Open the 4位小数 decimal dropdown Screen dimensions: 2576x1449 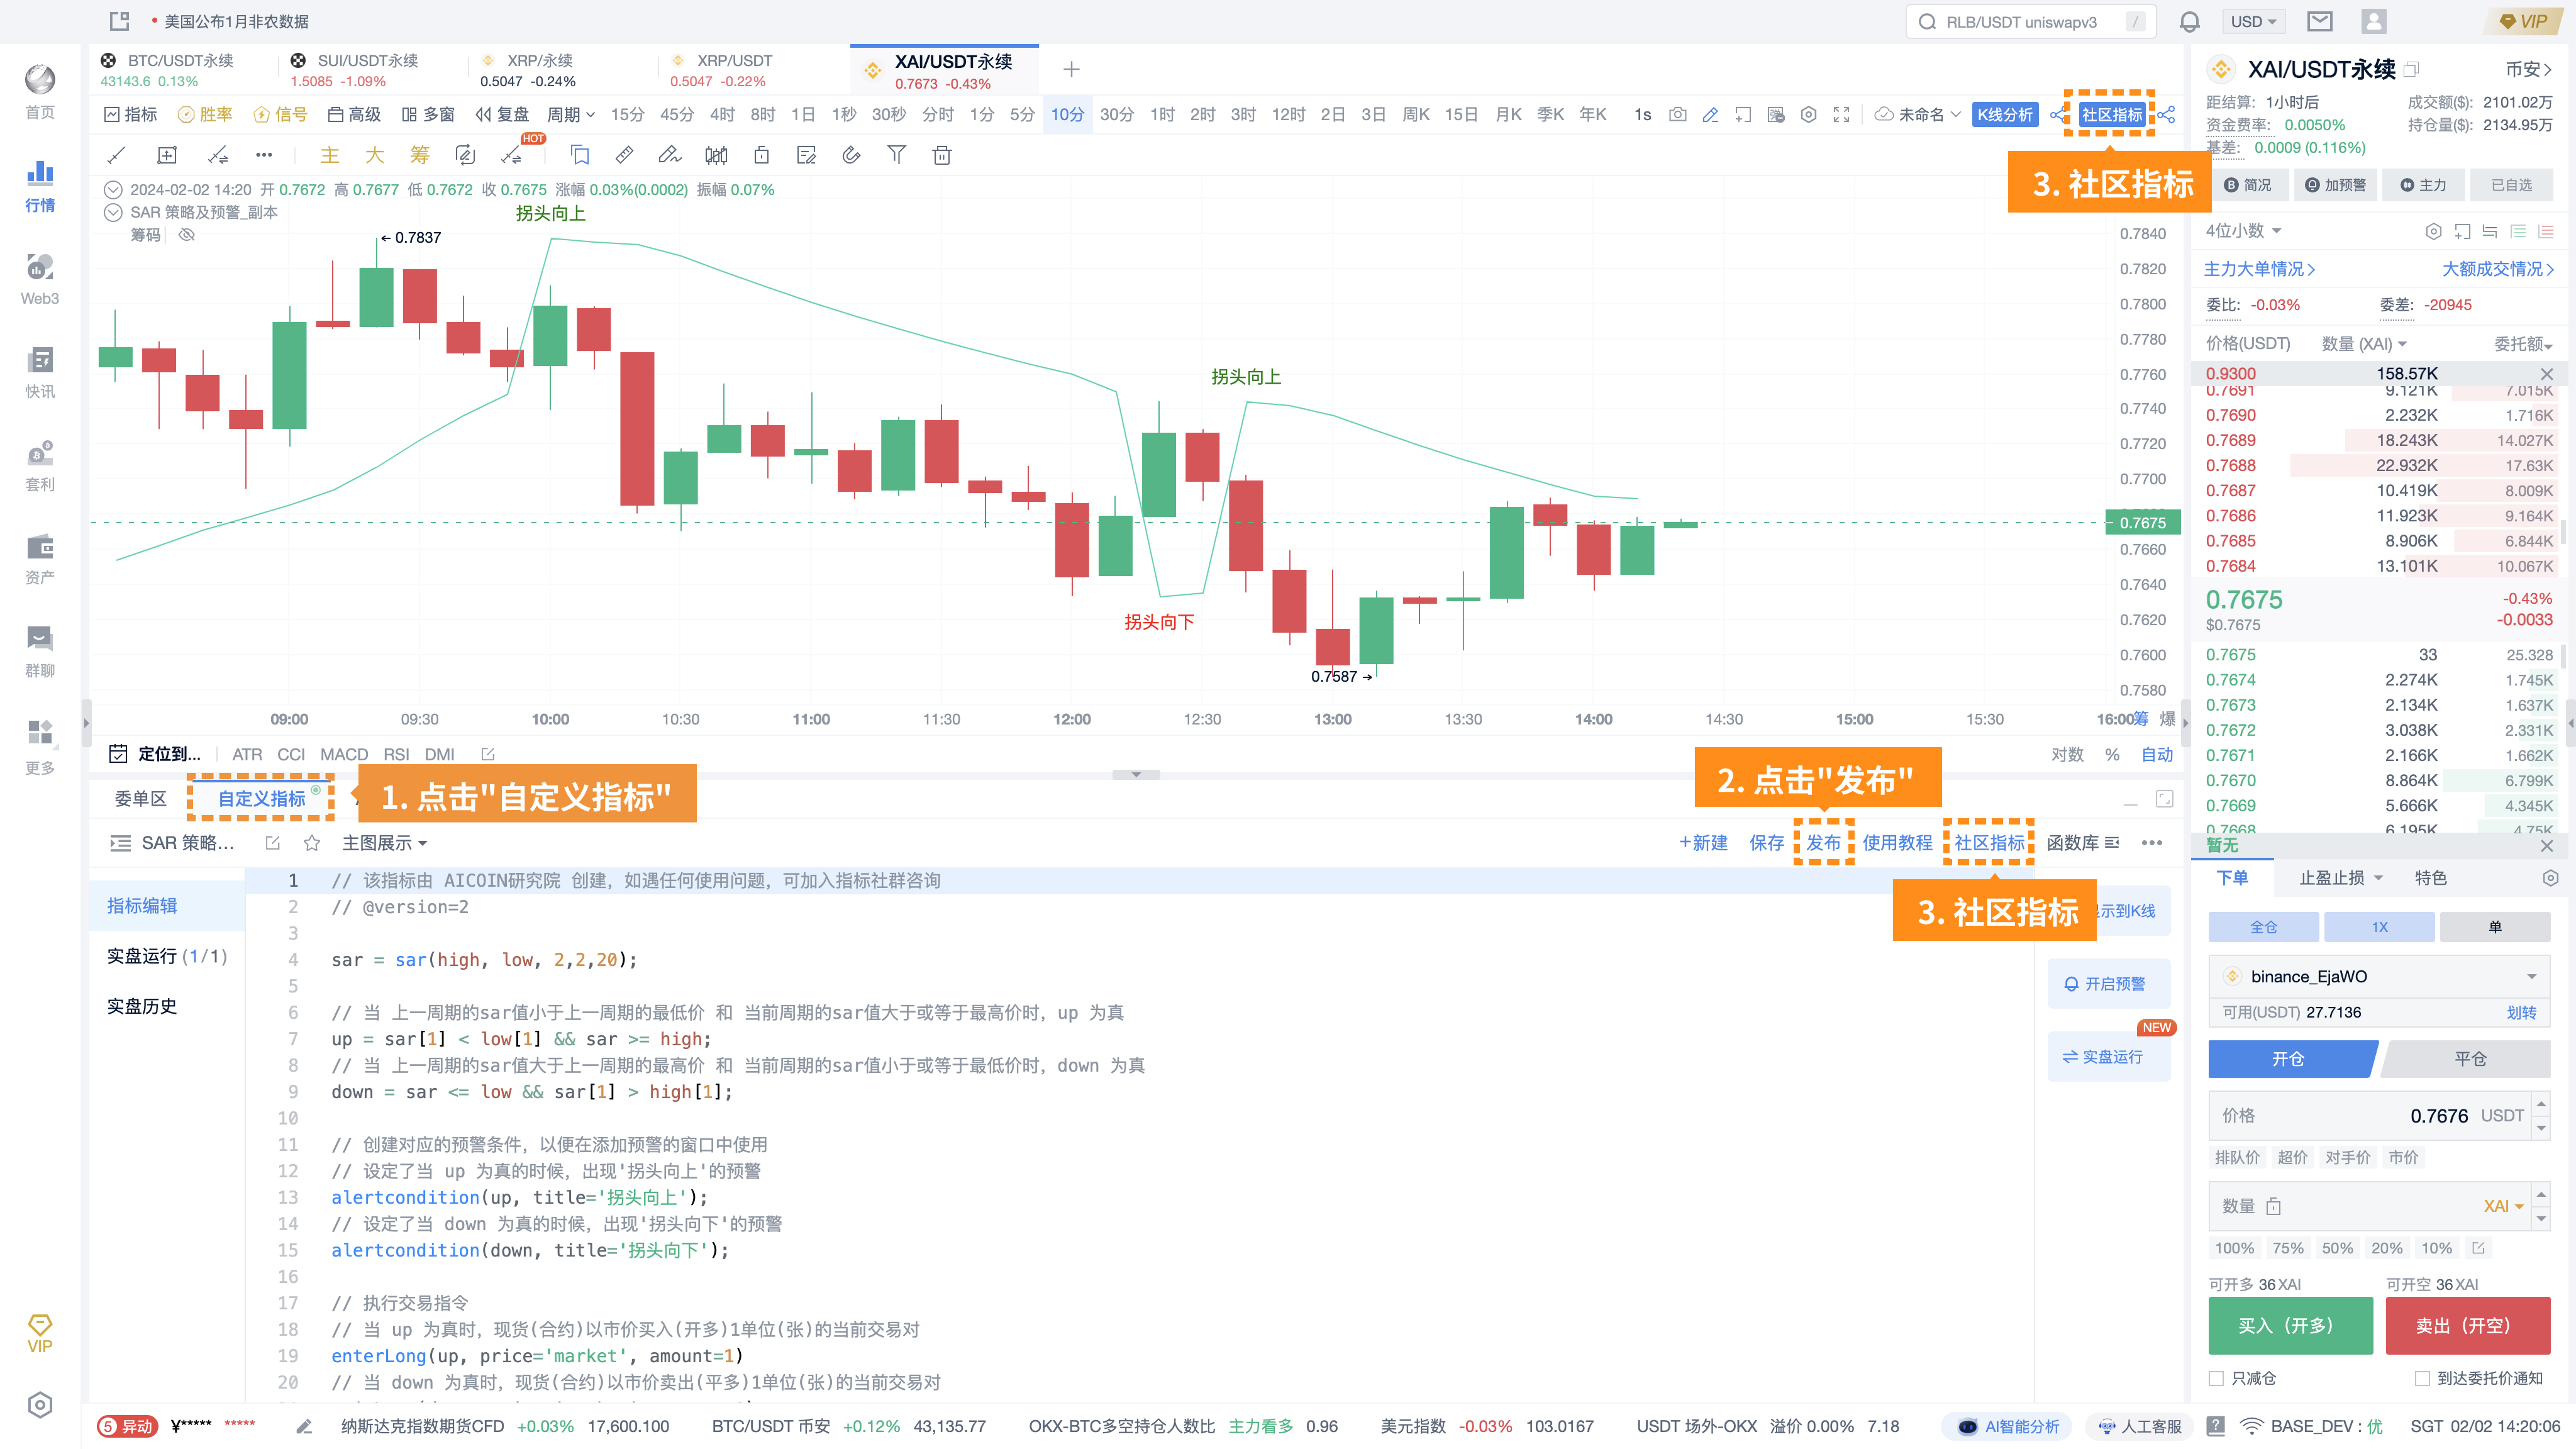(x=2243, y=231)
